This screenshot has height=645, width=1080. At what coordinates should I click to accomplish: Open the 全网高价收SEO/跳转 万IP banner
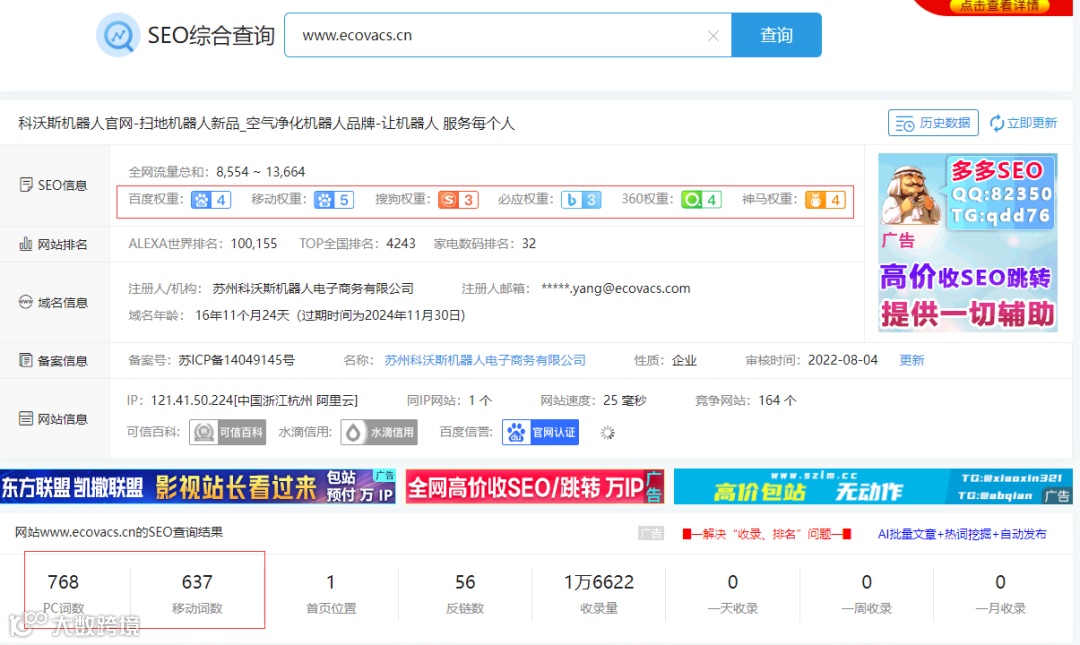pyautogui.click(x=535, y=487)
